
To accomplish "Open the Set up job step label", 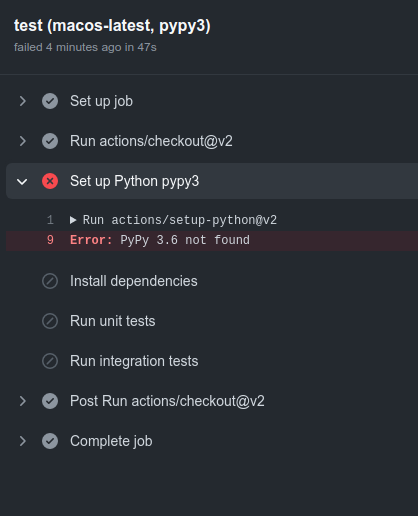I will pos(101,101).
